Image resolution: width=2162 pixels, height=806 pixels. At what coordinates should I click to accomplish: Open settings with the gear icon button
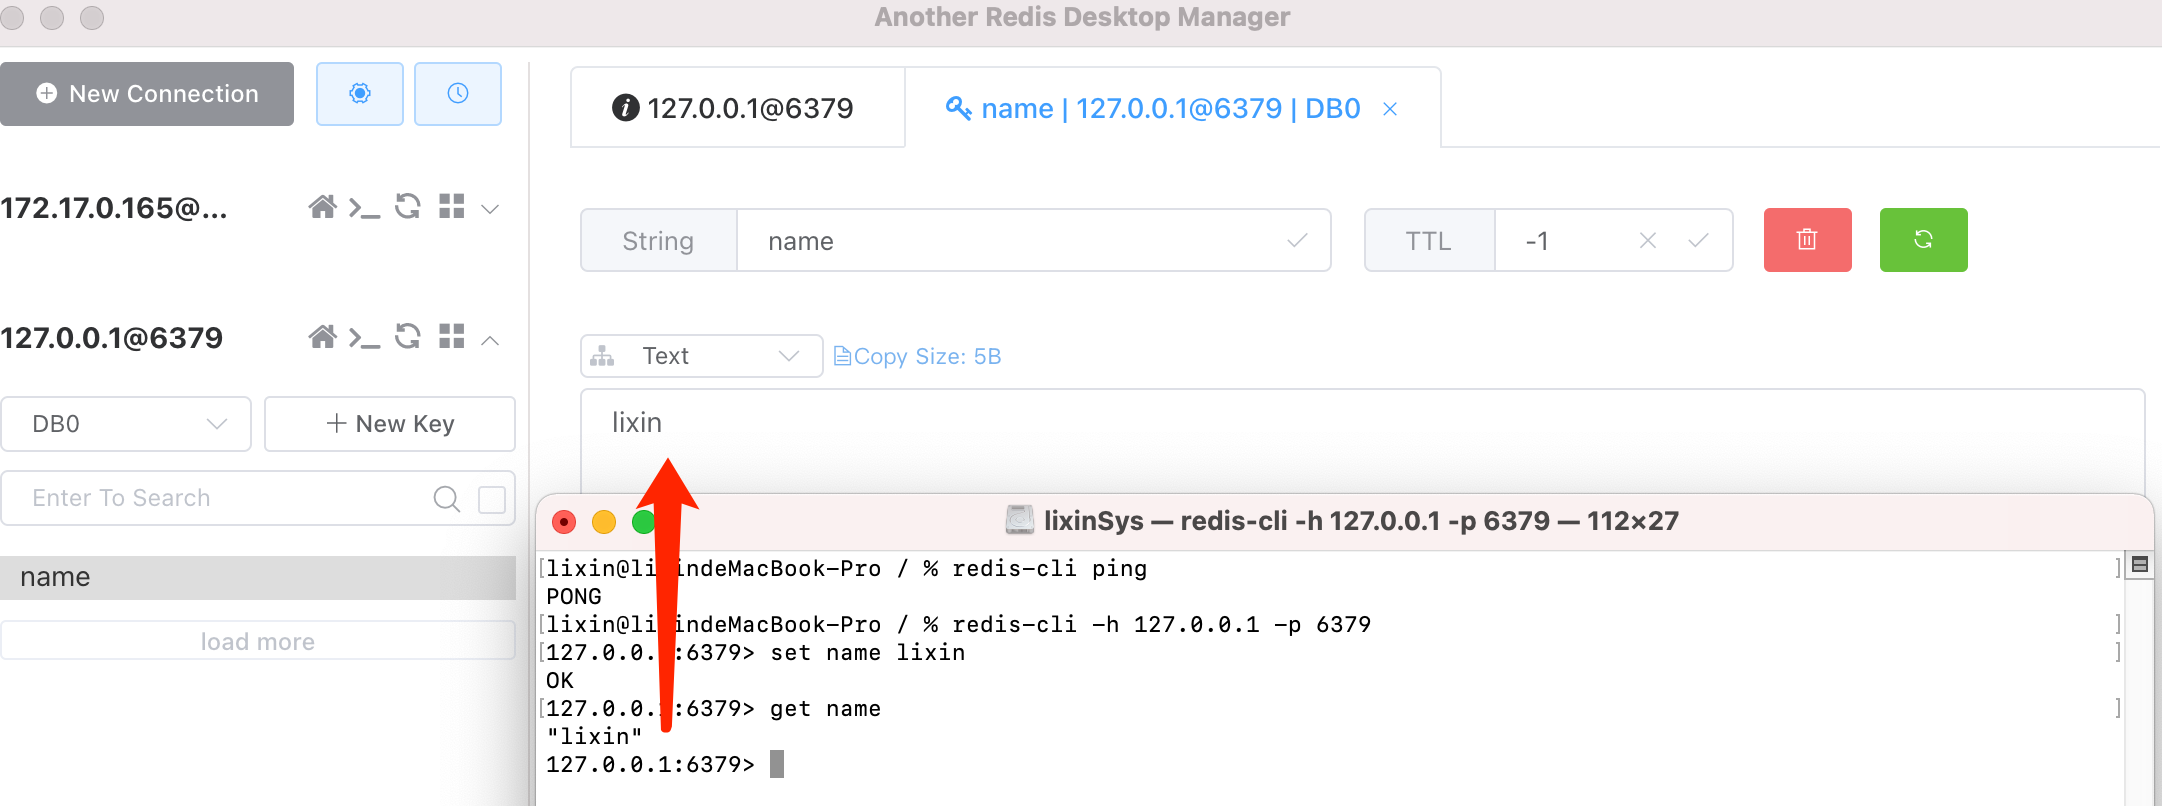(360, 93)
